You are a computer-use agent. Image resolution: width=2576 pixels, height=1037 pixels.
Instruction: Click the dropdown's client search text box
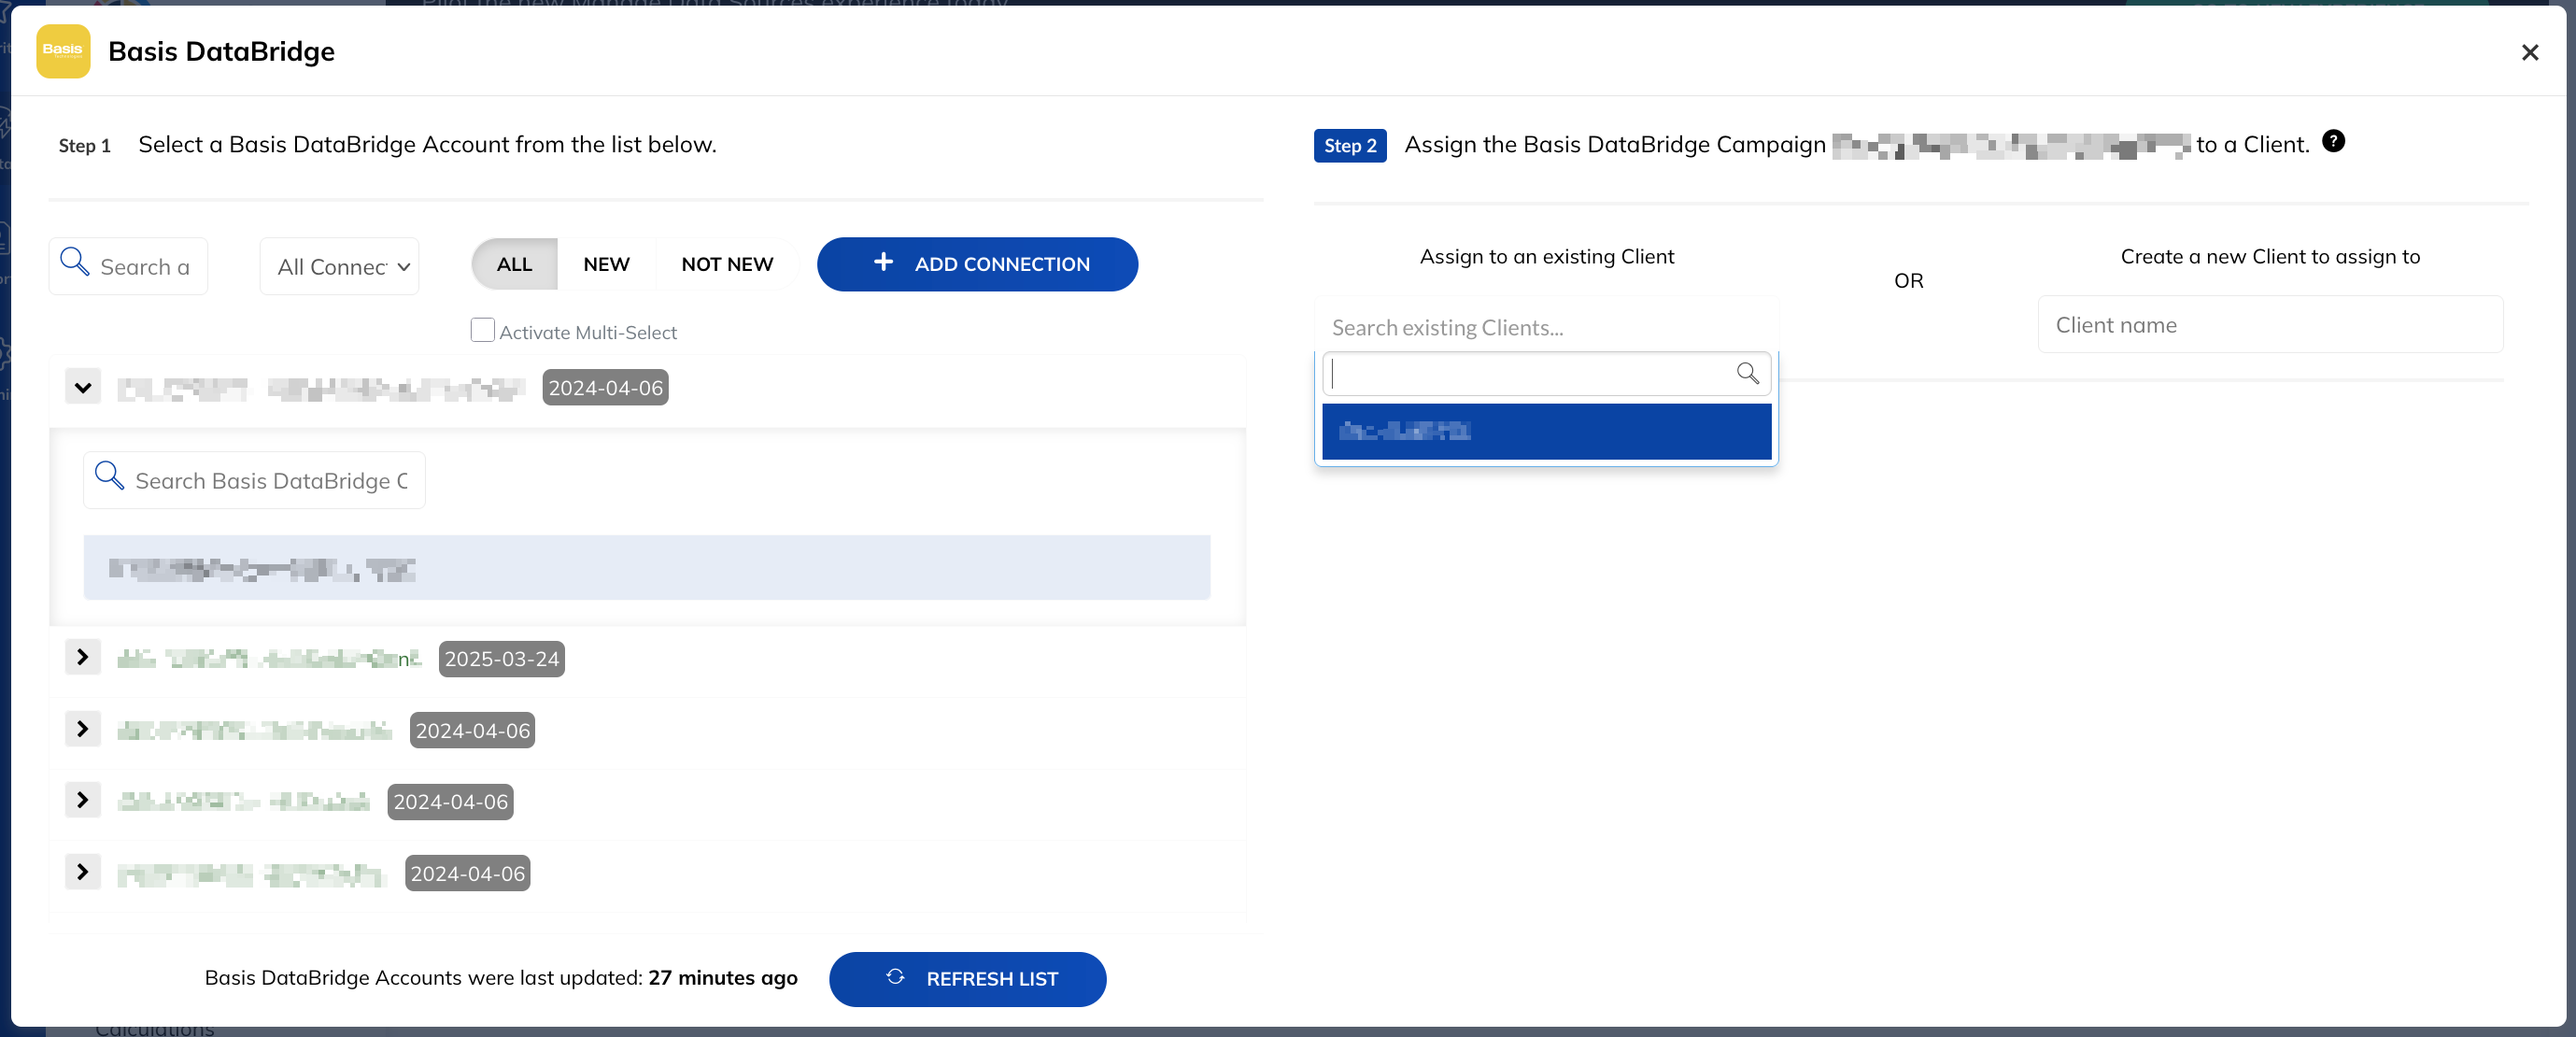tap(1546, 374)
